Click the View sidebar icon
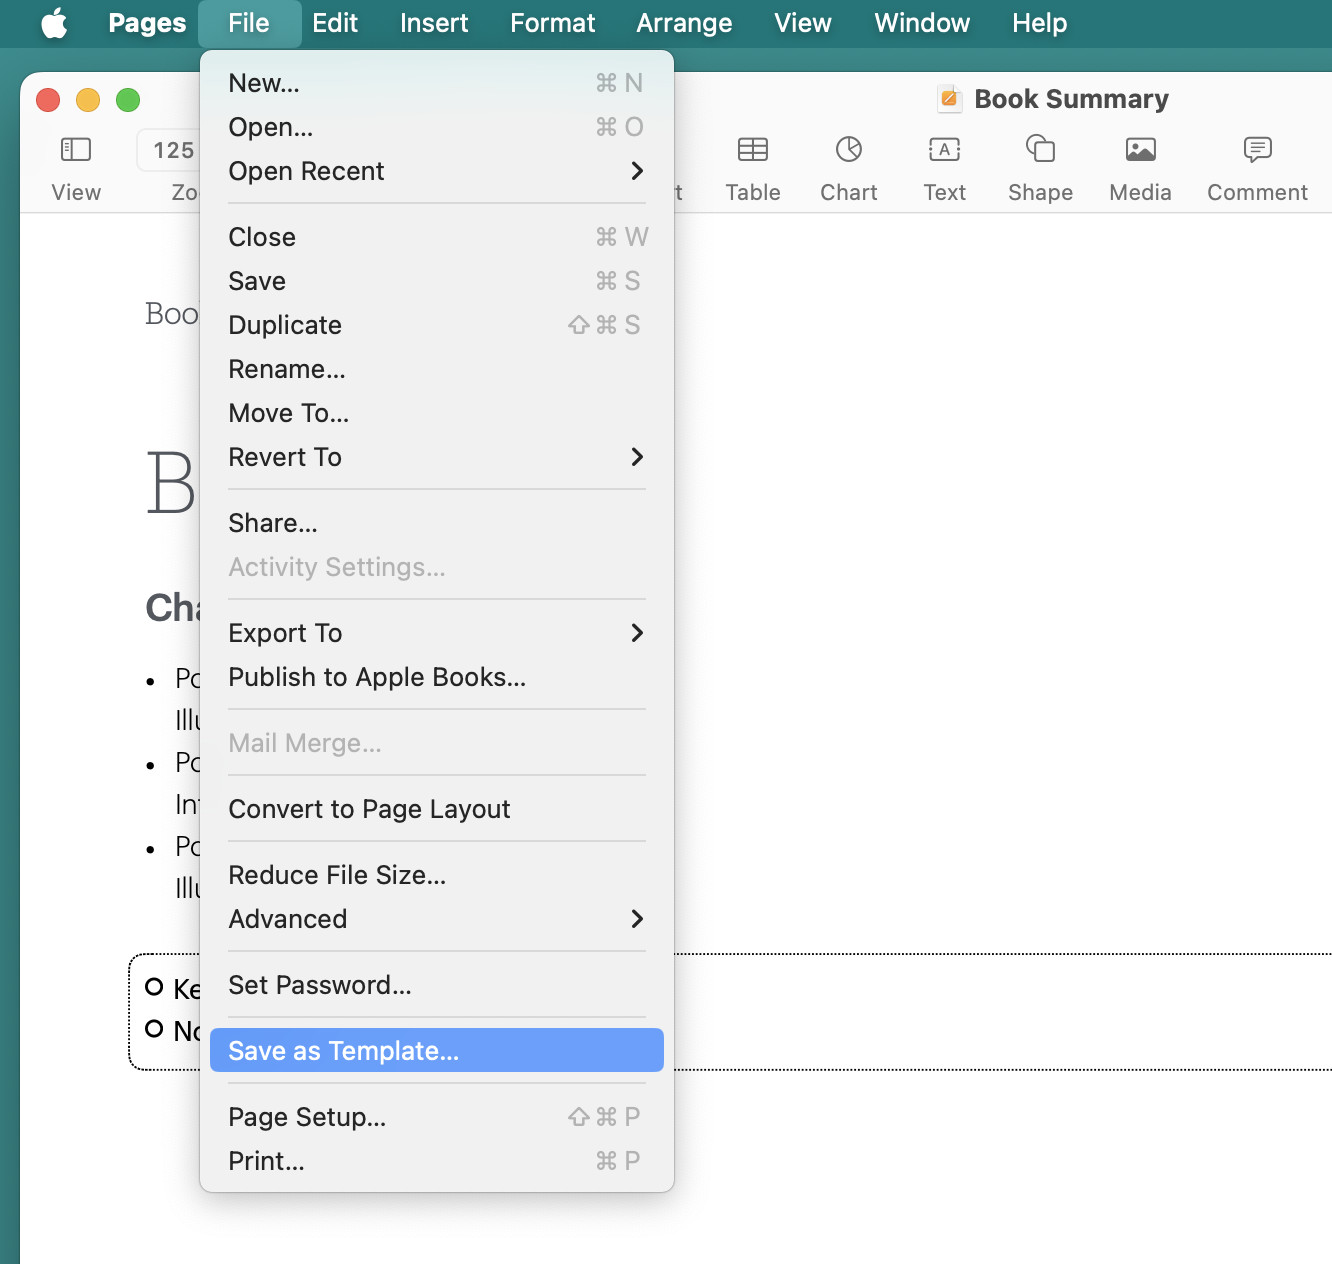The image size is (1332, 1264). pos(76,150)
